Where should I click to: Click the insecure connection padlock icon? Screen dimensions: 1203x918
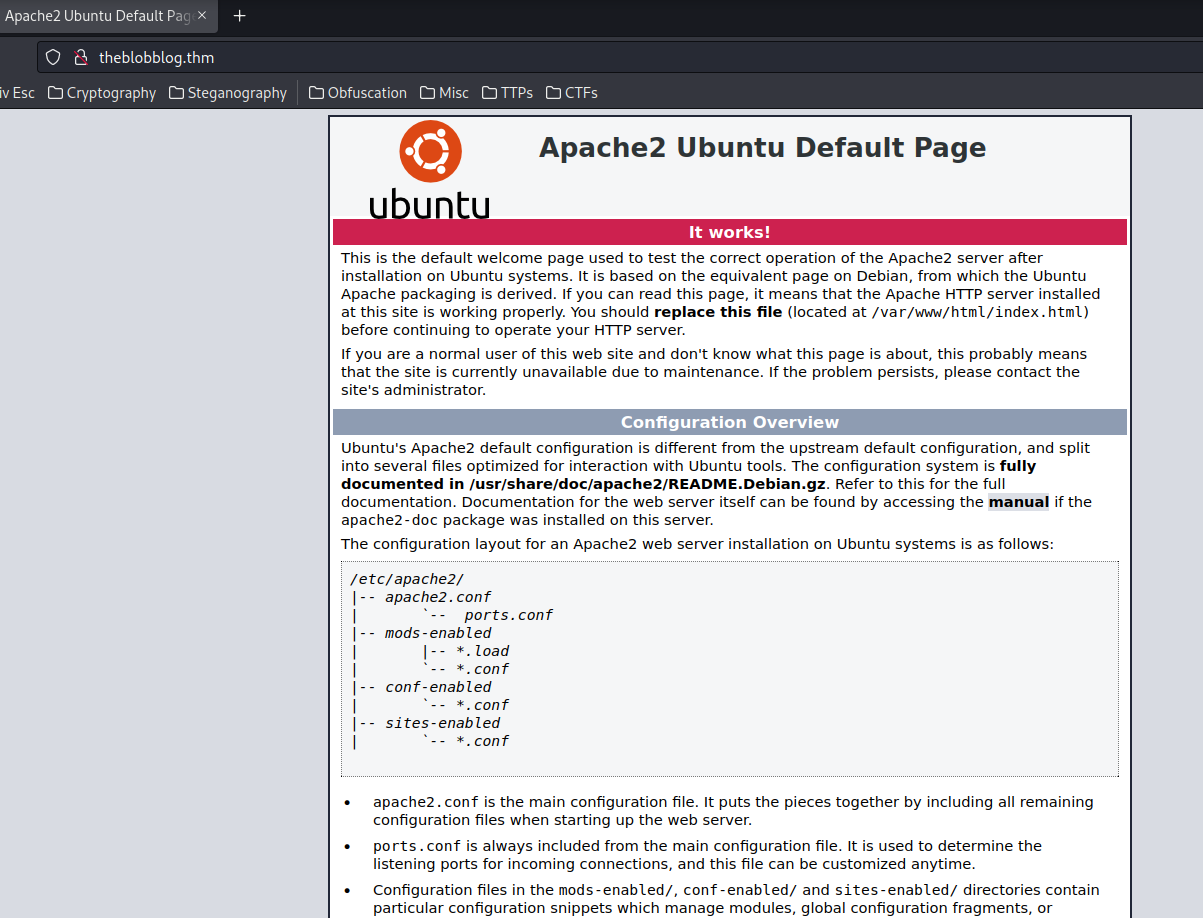point(81,57)
